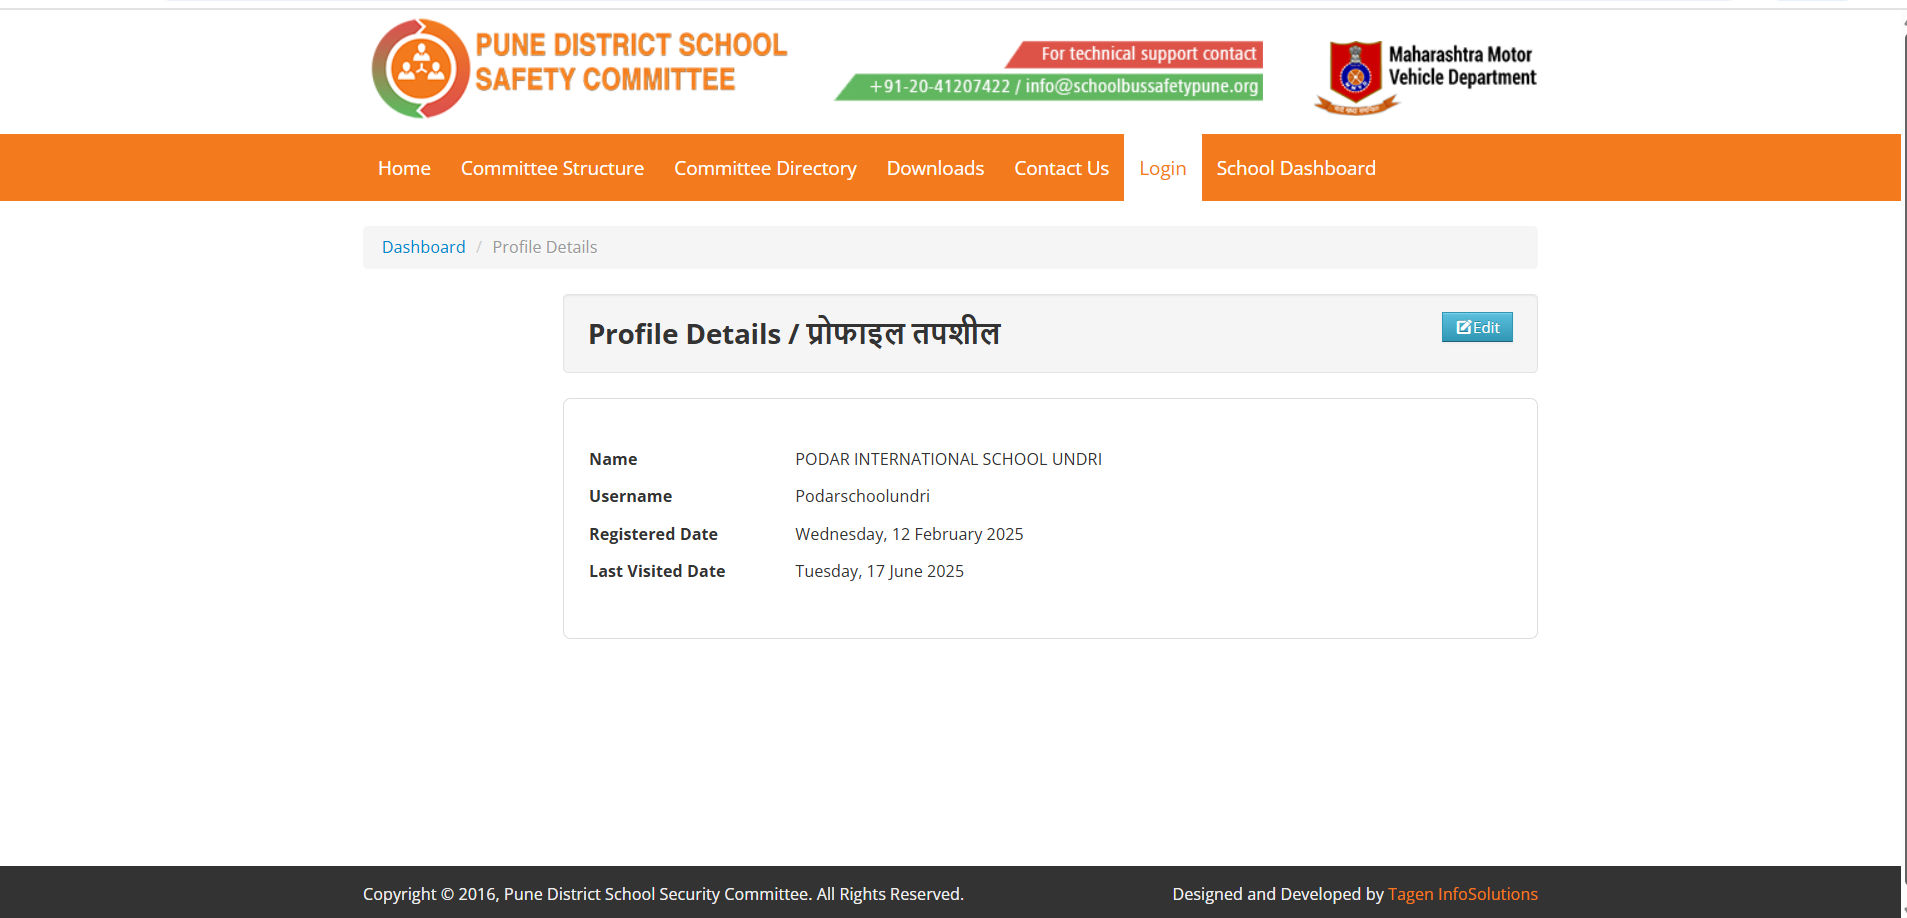
Task: Click the Edit profile button
Action: 1477,327
